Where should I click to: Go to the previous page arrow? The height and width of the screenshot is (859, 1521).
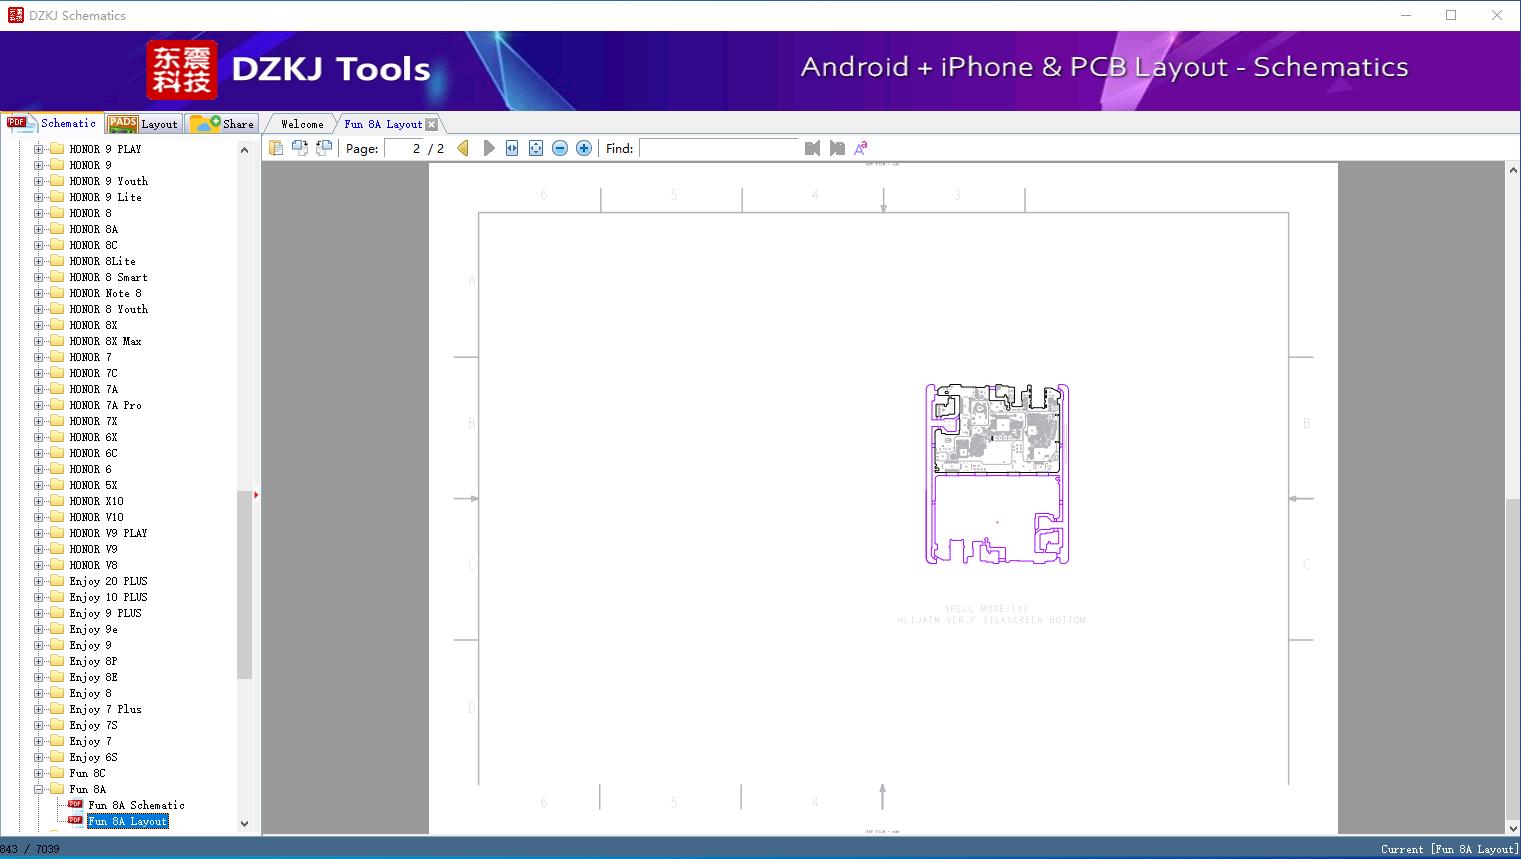click(x=463, y=148)
